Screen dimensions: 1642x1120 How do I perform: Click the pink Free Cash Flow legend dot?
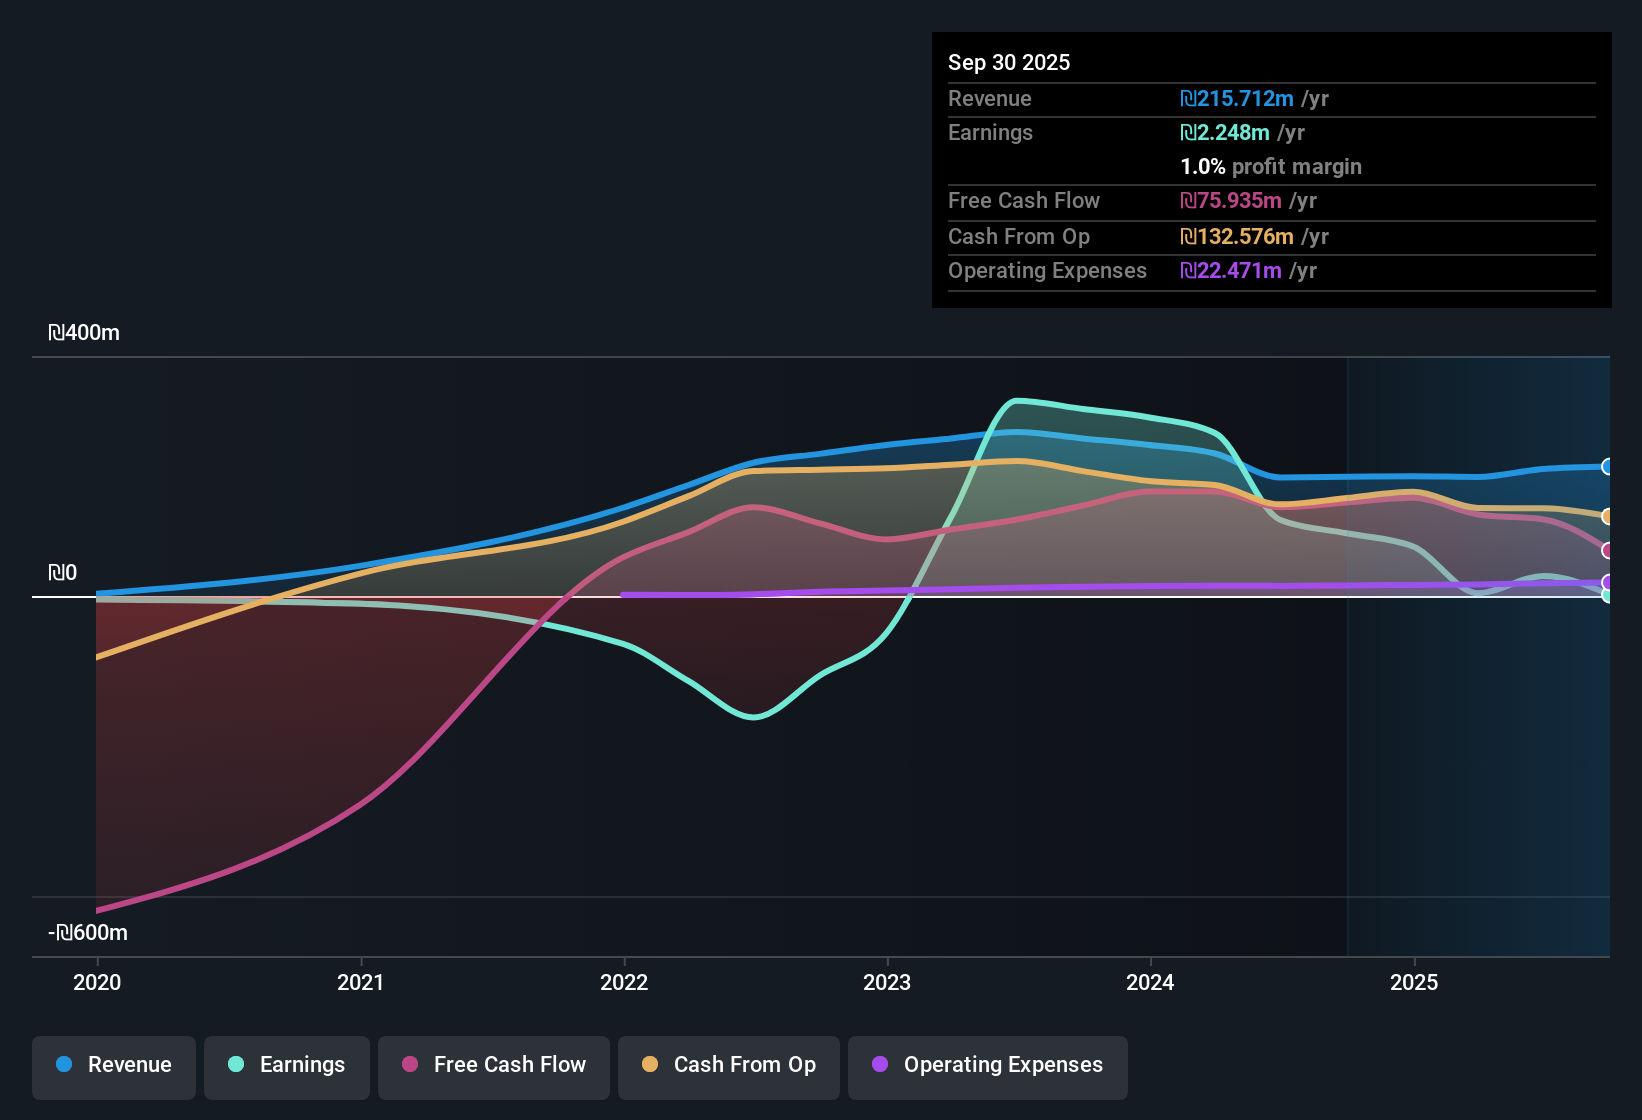[x=409, y=1065]
